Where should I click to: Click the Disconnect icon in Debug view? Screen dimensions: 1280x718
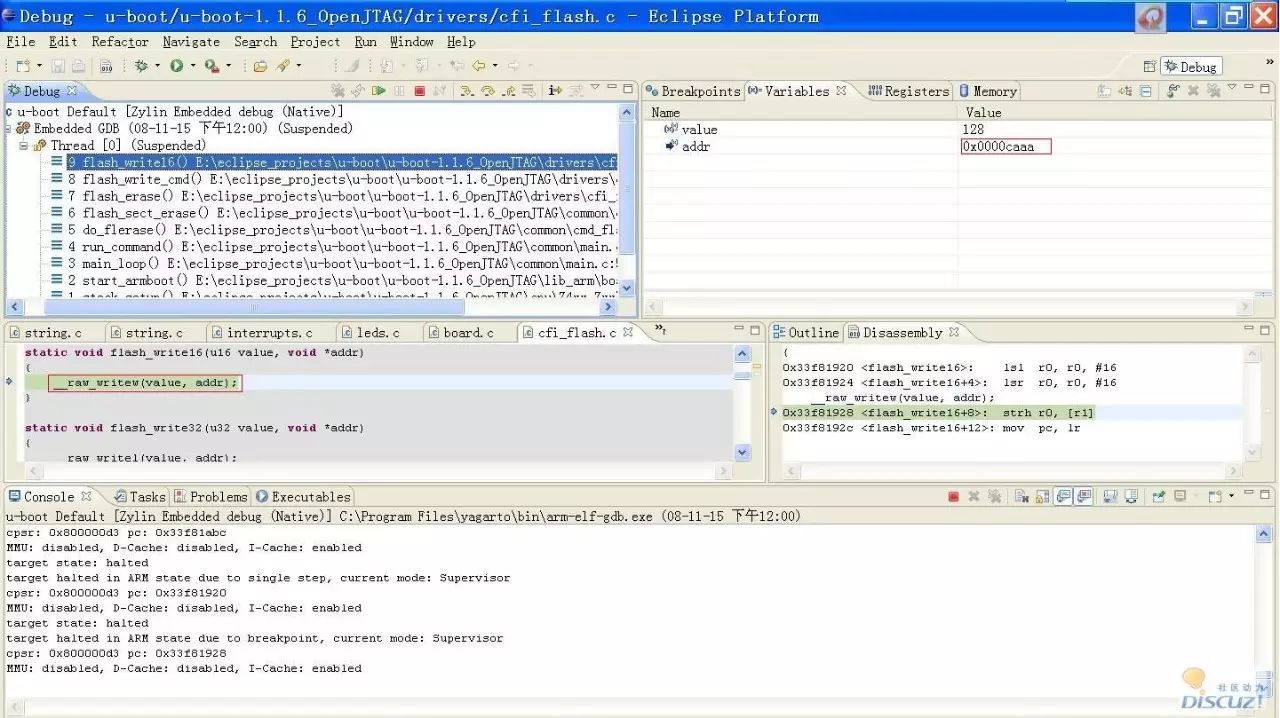[439, 91]
